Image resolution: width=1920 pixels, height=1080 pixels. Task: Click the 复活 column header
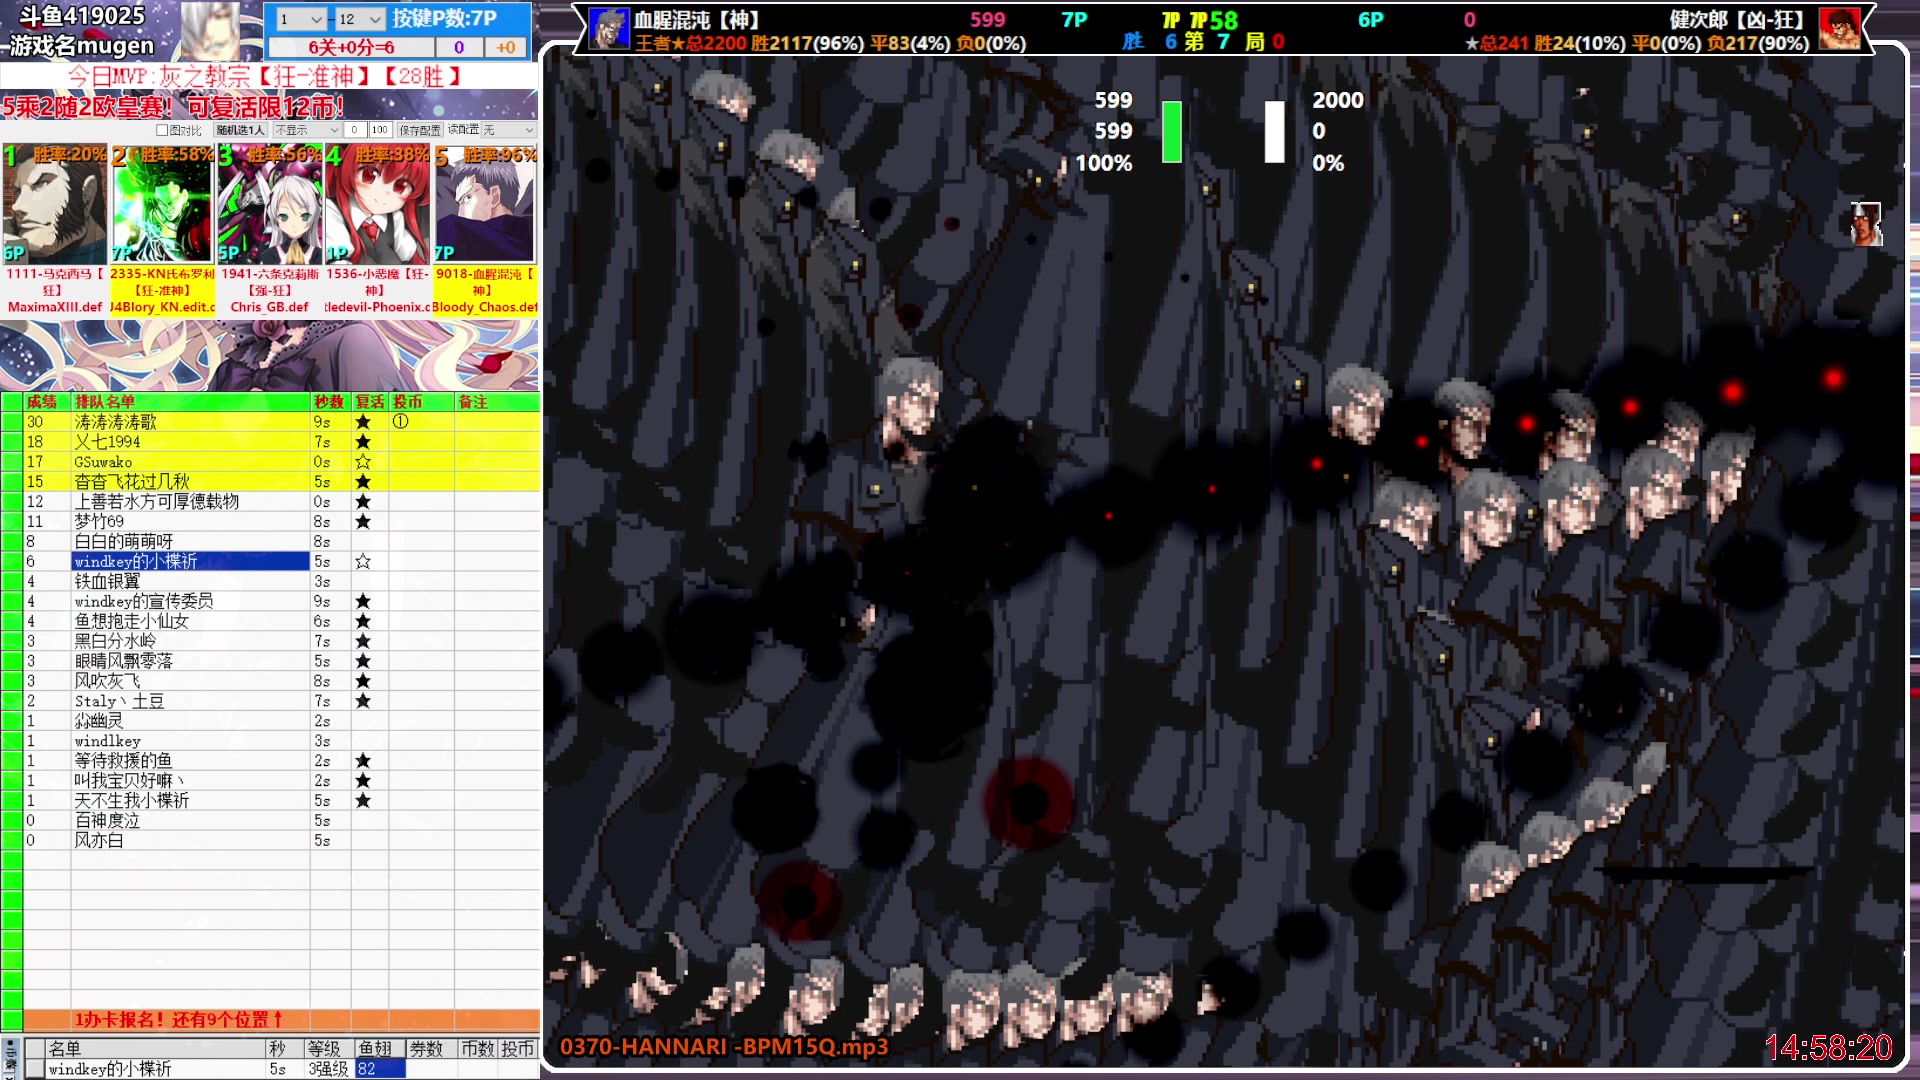(x=370, y=402)
